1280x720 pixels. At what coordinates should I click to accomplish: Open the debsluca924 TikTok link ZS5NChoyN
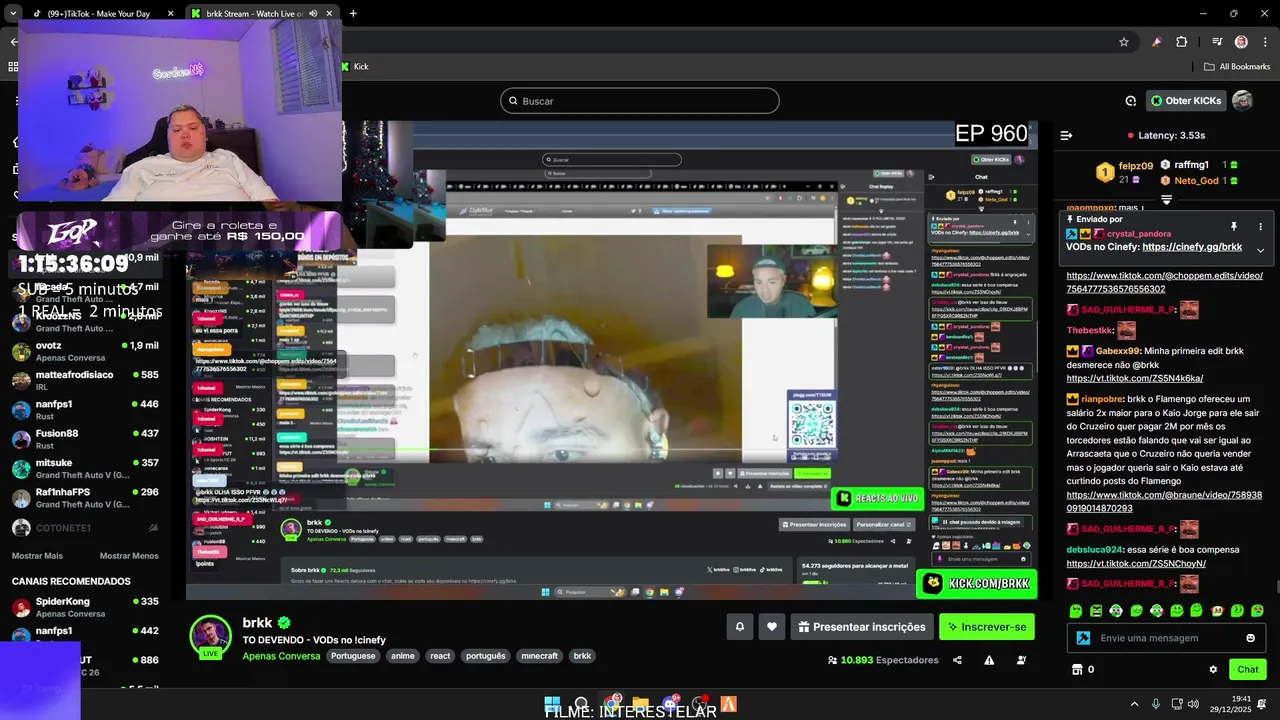pos(1136,563)
